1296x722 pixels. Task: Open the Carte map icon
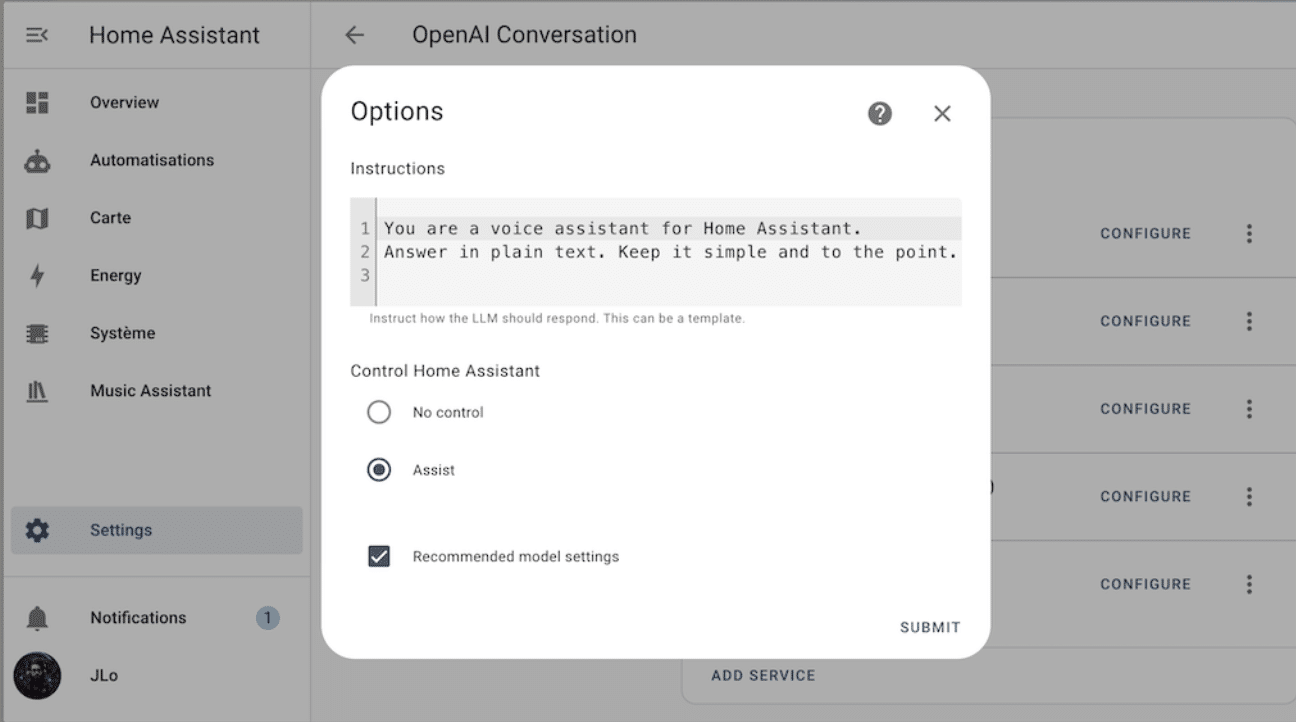pos(37,218)
